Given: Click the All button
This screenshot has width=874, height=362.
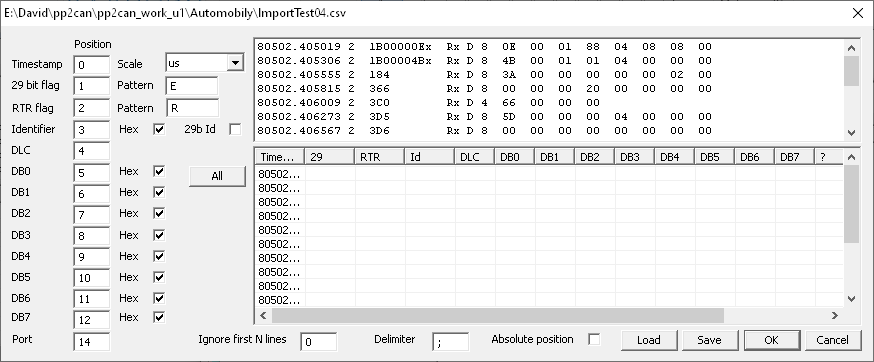Looking at the screenshot, I should (217, 176).
